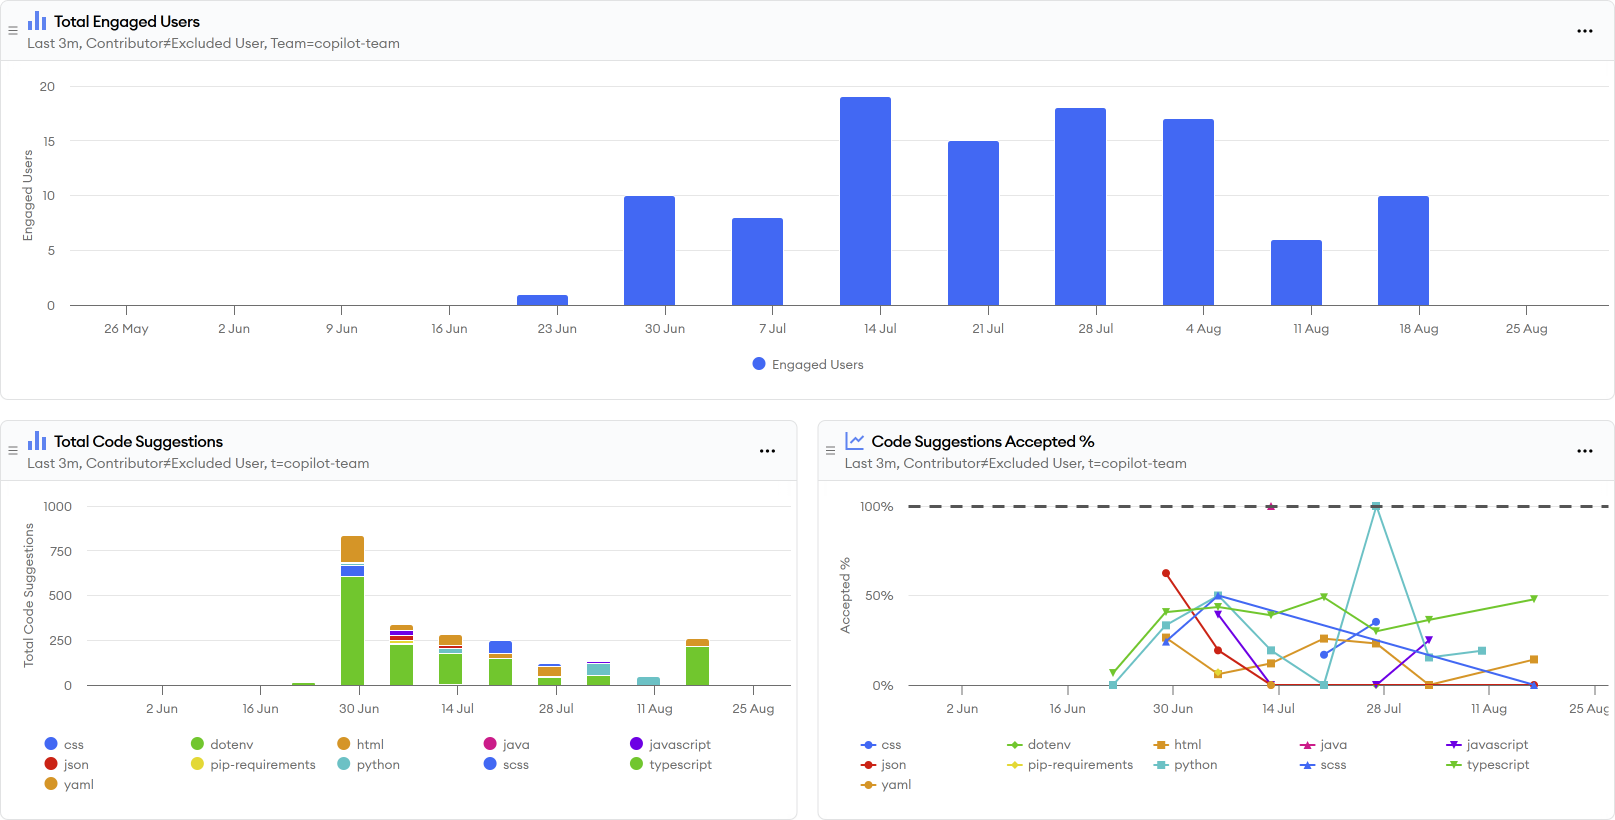Viewport: 1615px width, 820px height.
Task: Open the Code Suggestions Accepted % title
Action: (982, 441)
